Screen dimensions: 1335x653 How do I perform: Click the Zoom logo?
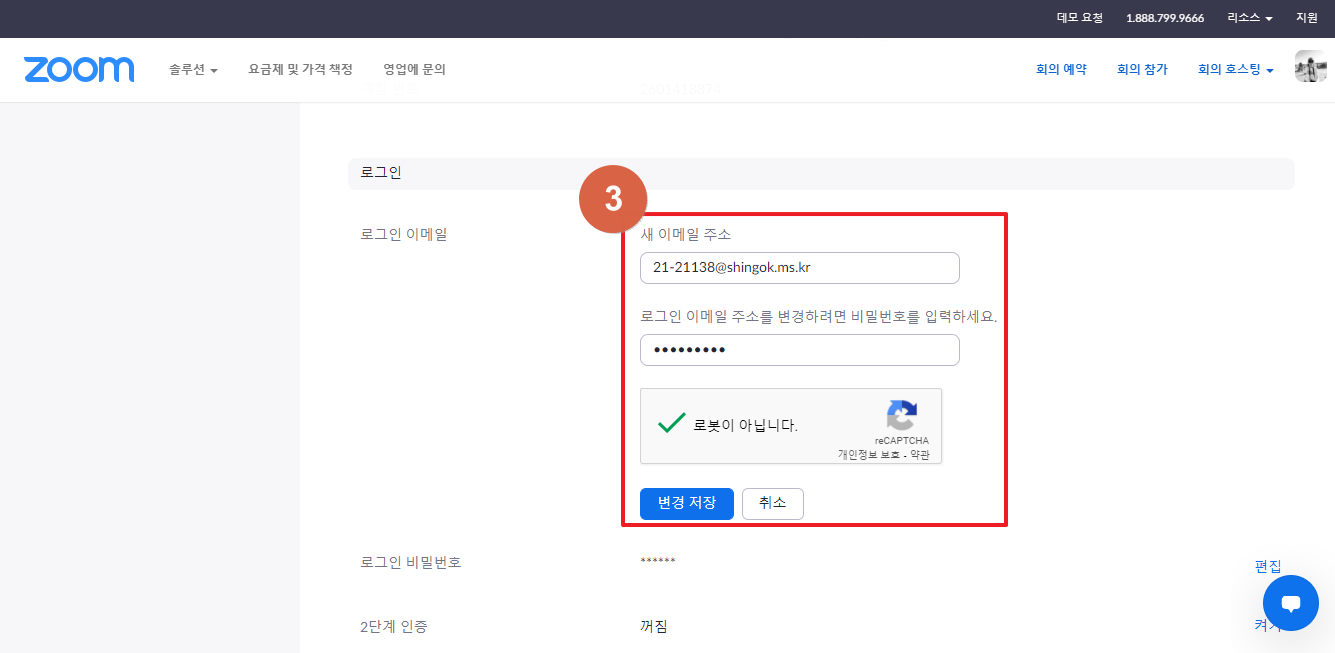(79, 69)
